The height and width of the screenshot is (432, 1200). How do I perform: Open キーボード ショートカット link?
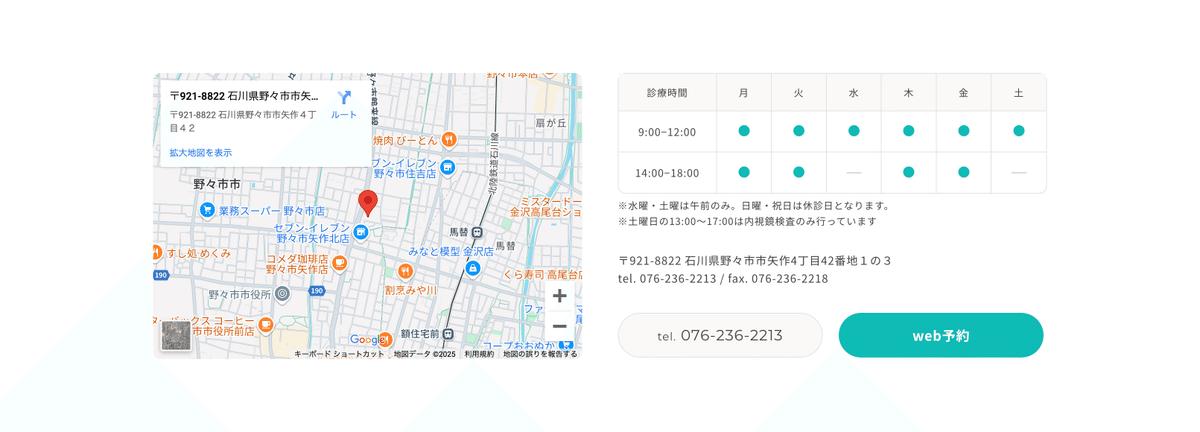tap(339, 354)
